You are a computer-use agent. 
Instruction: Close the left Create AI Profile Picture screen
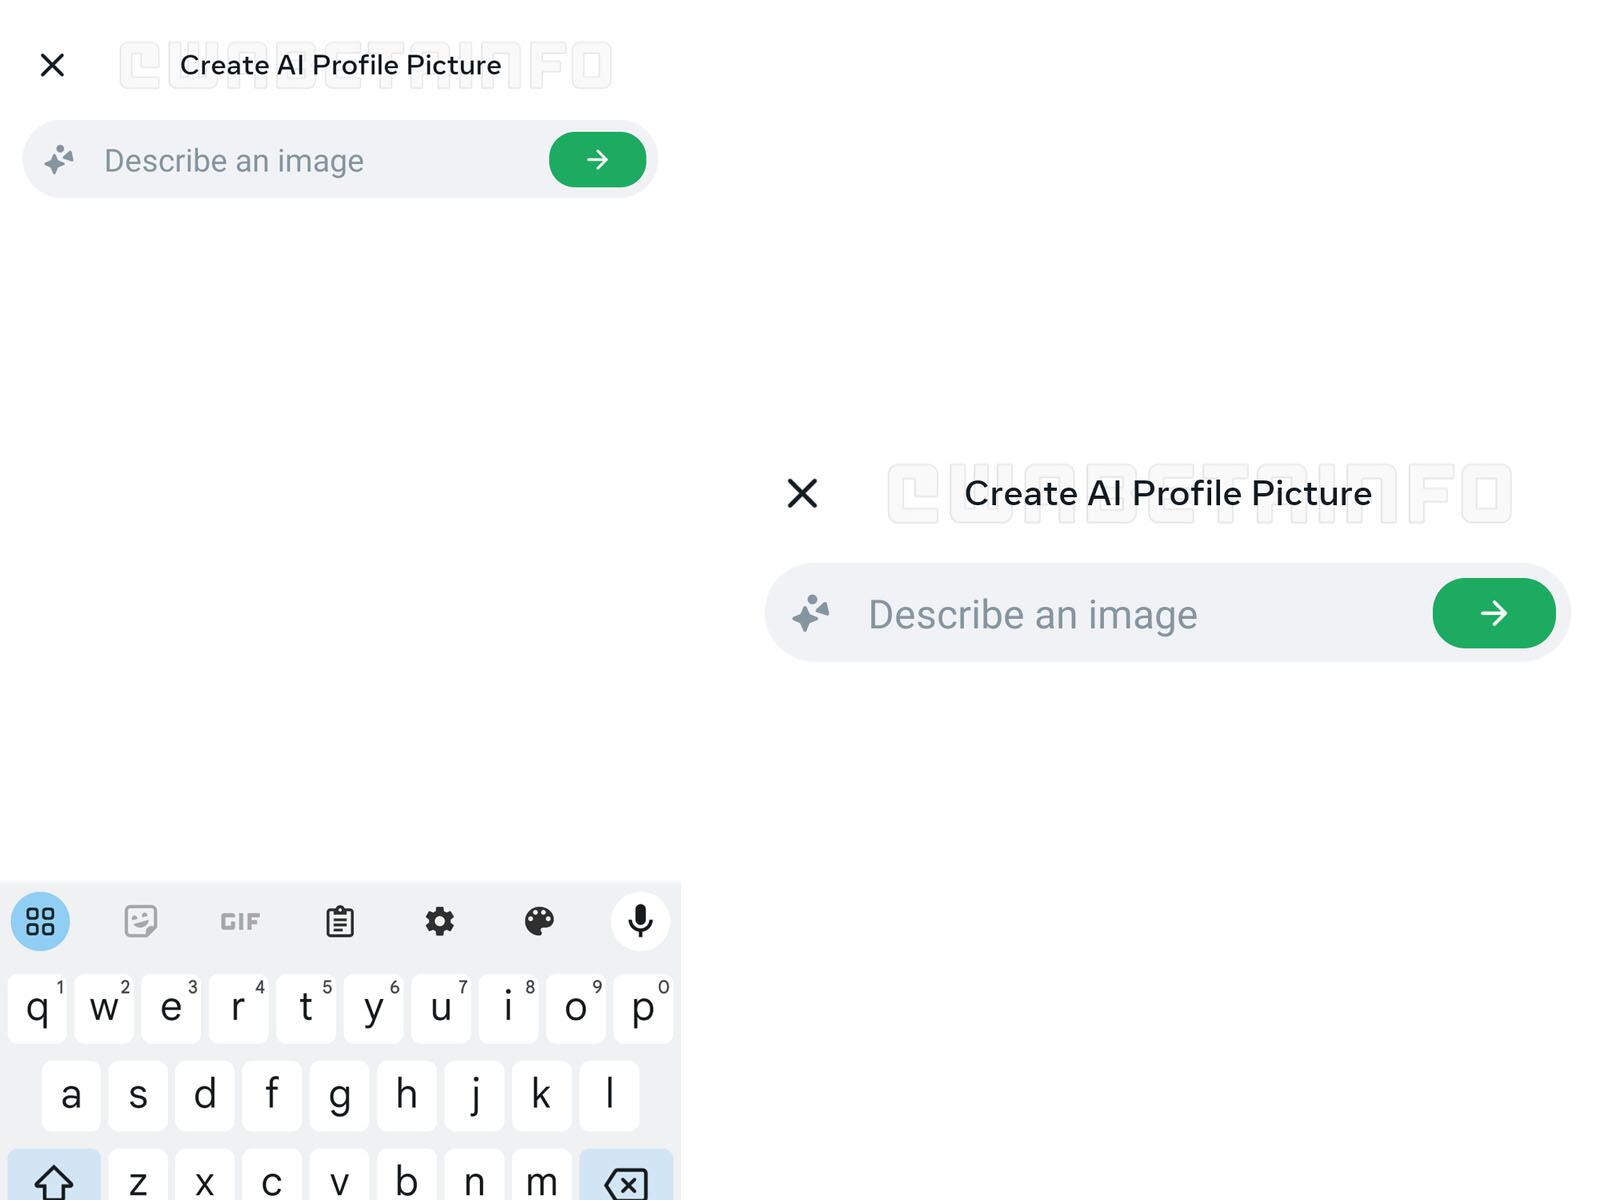click(x=52, y=64)
